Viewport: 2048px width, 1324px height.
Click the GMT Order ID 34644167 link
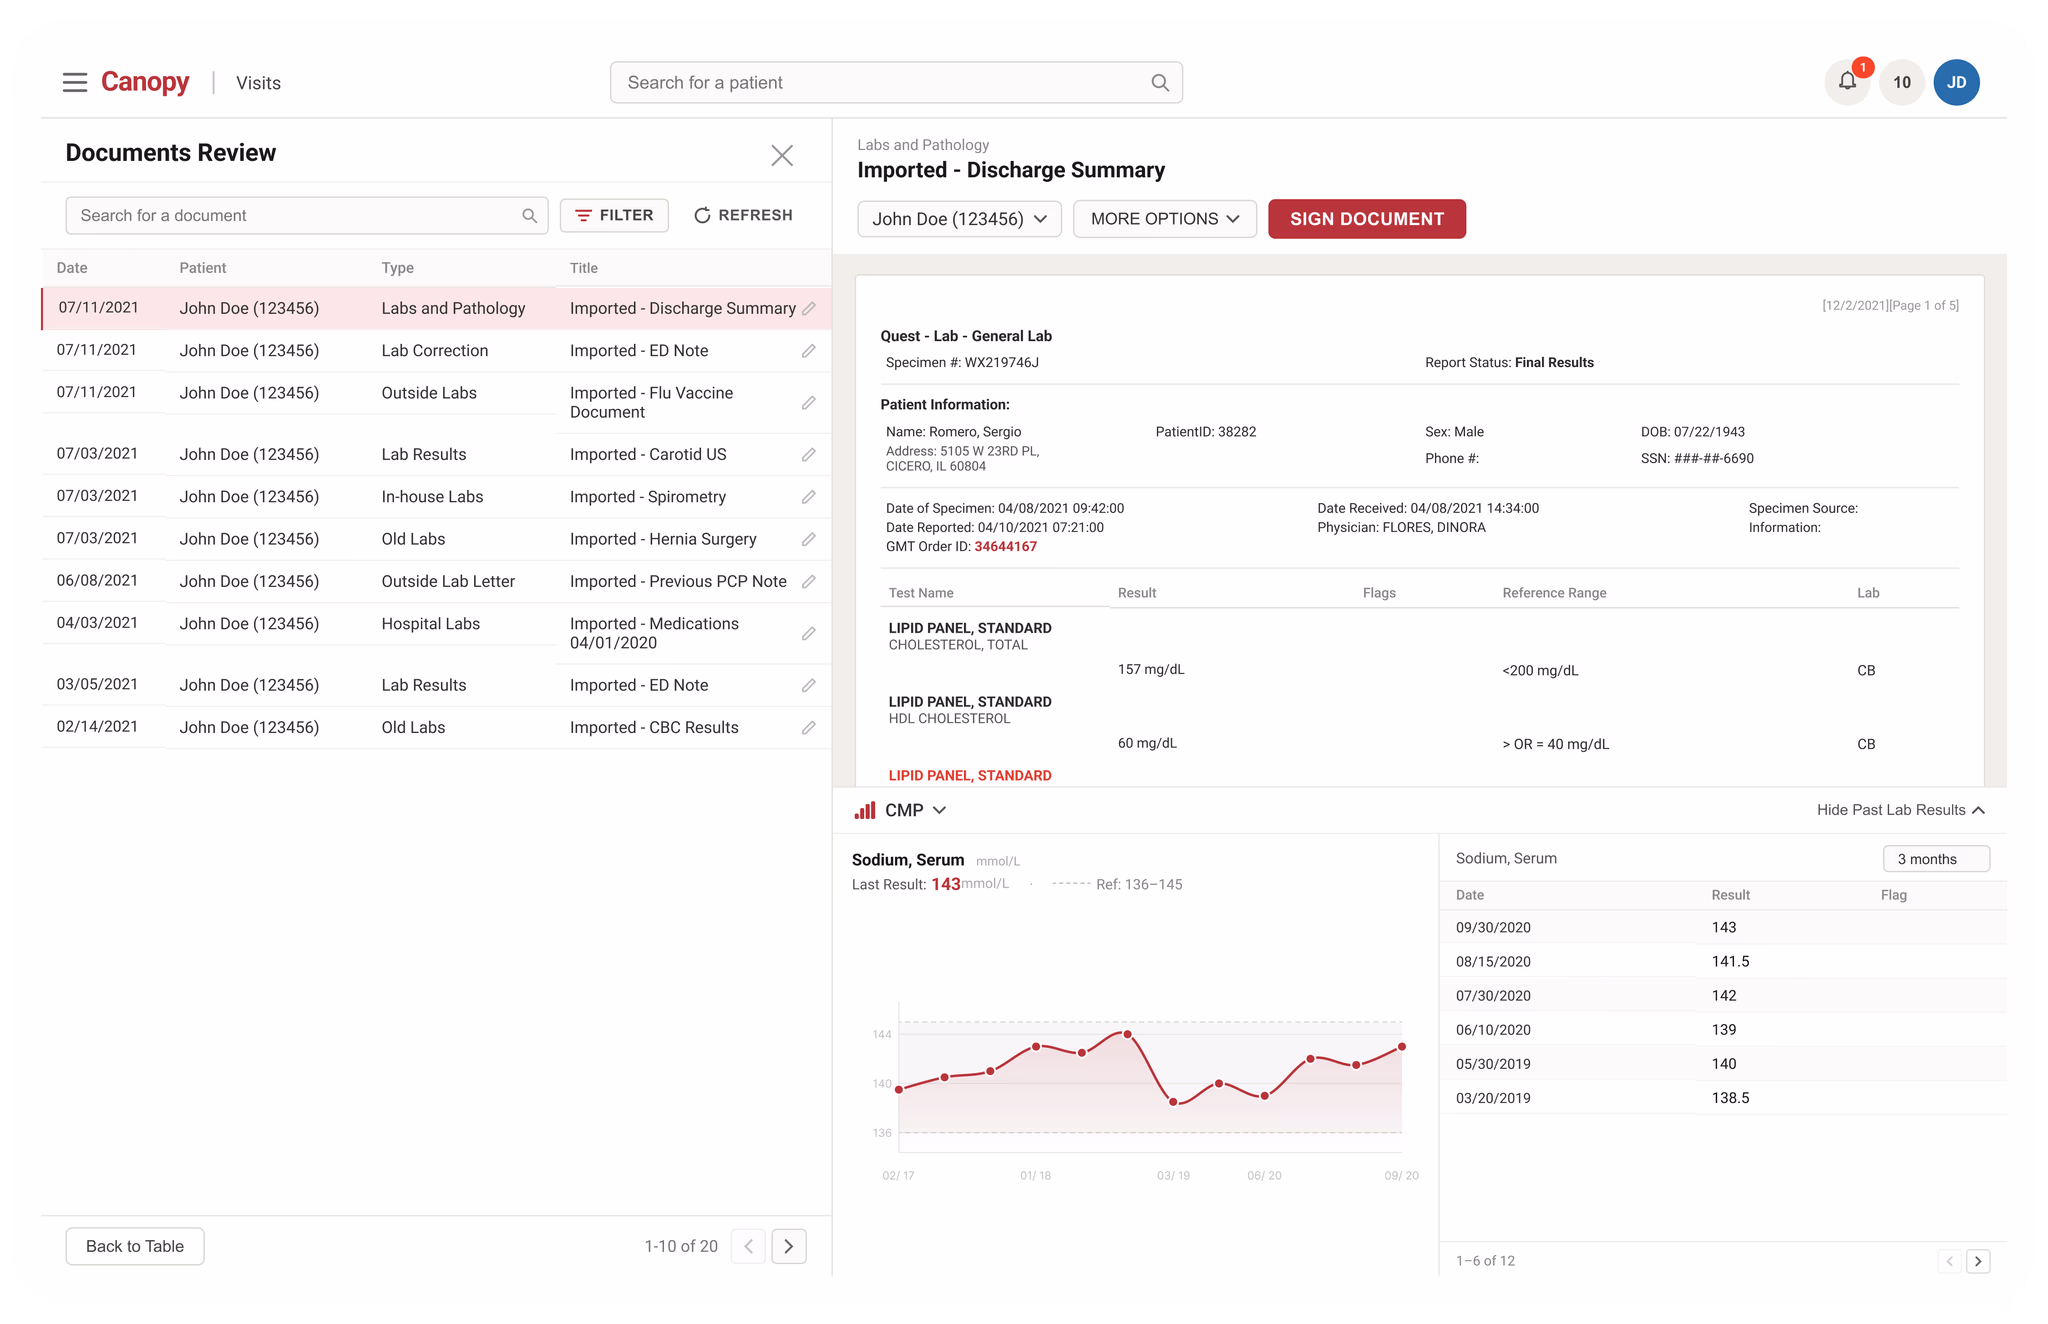pos(1005,547)
